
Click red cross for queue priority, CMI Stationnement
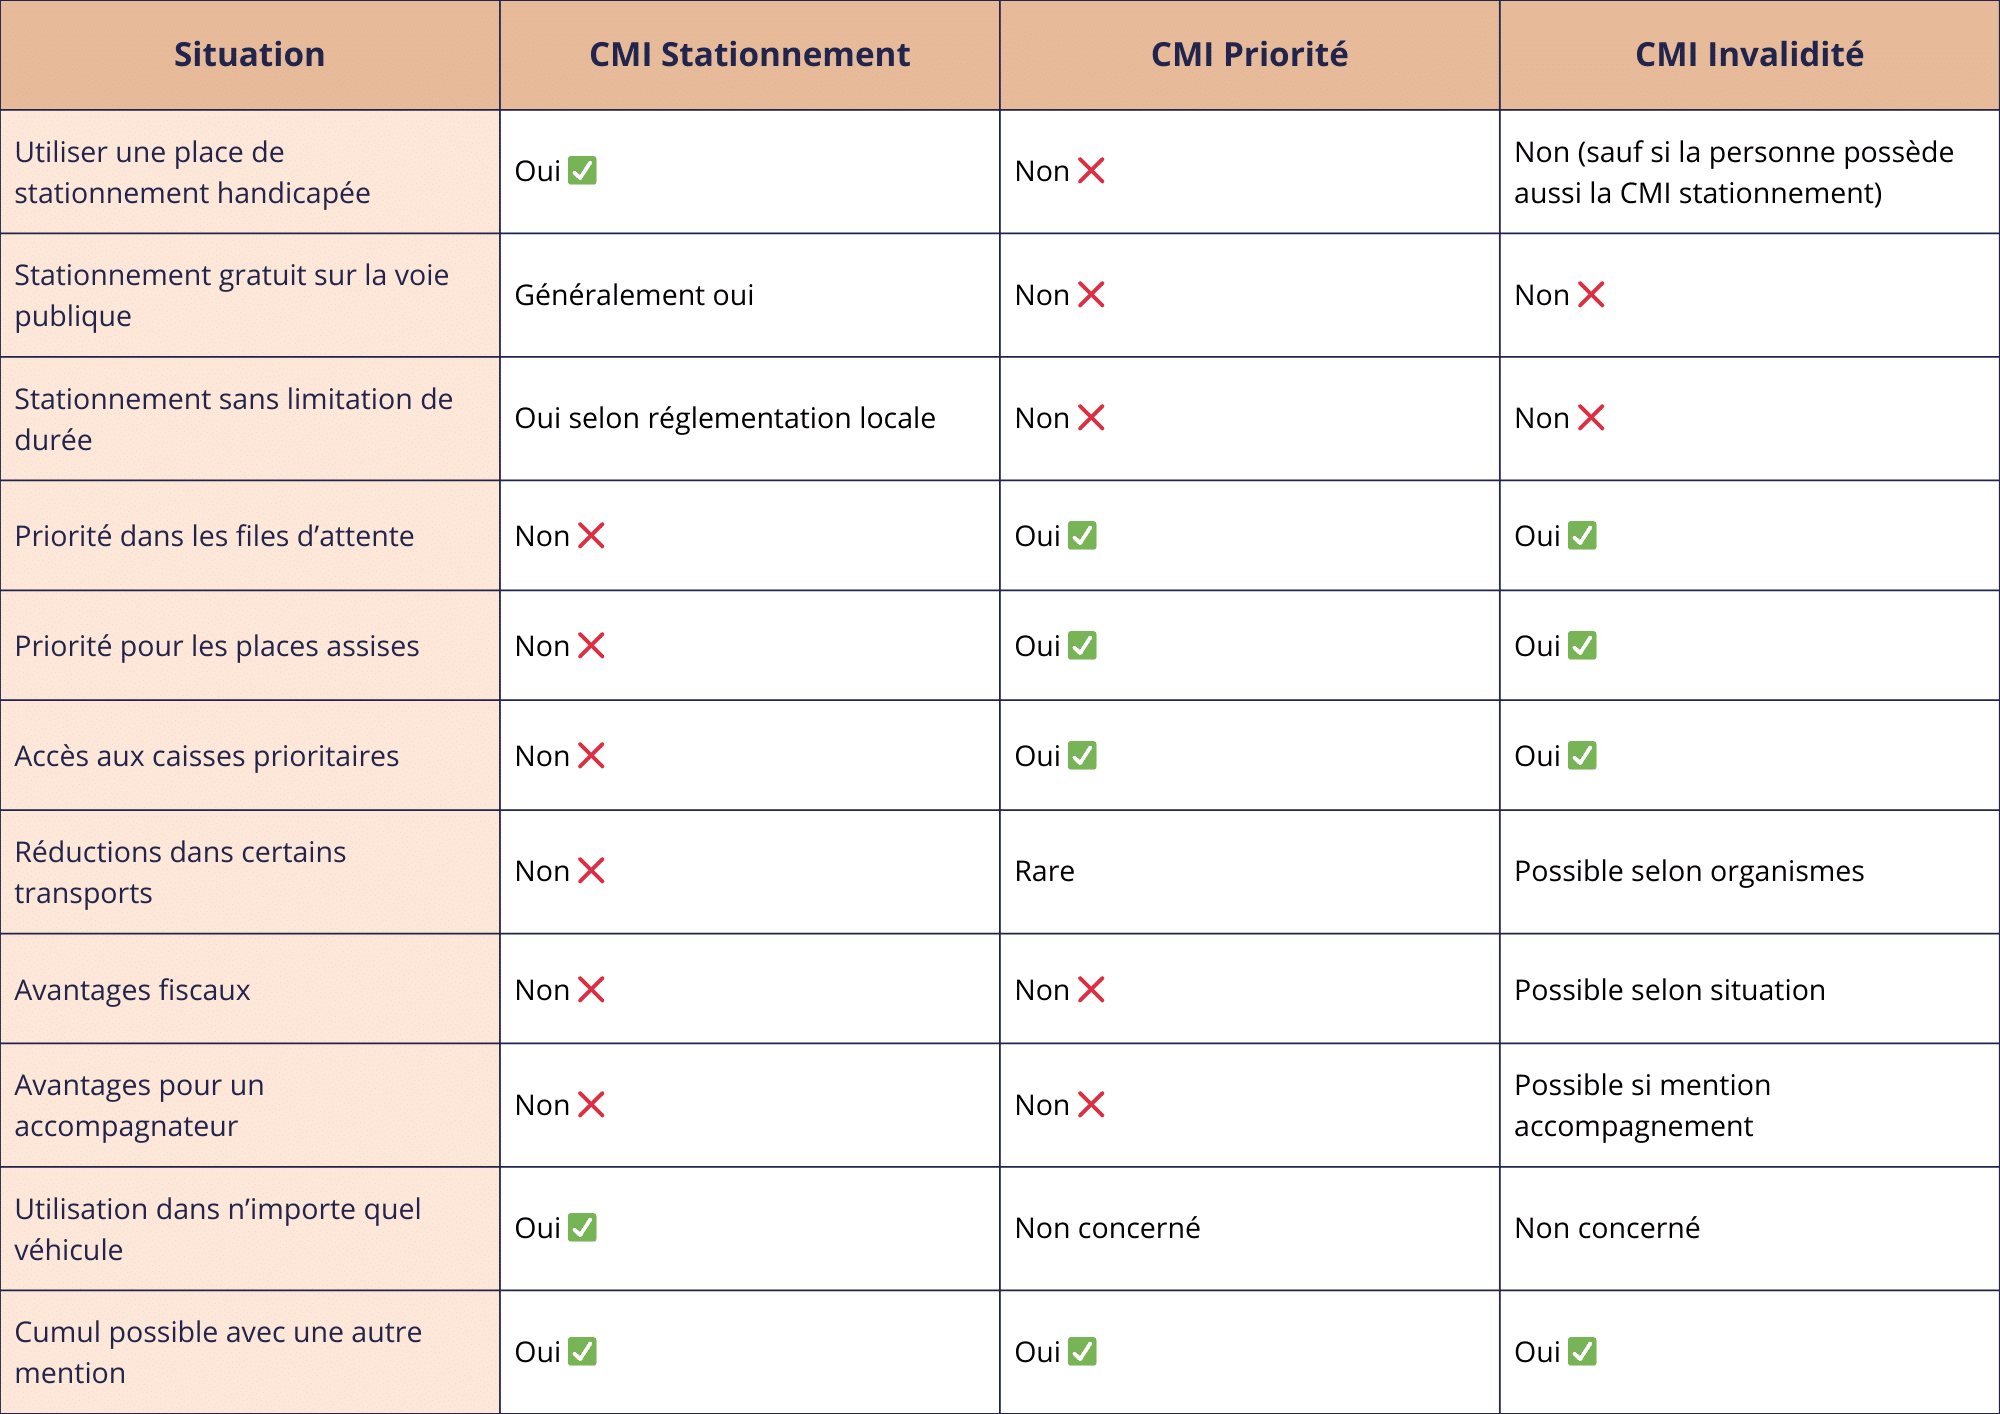[591, 536]
